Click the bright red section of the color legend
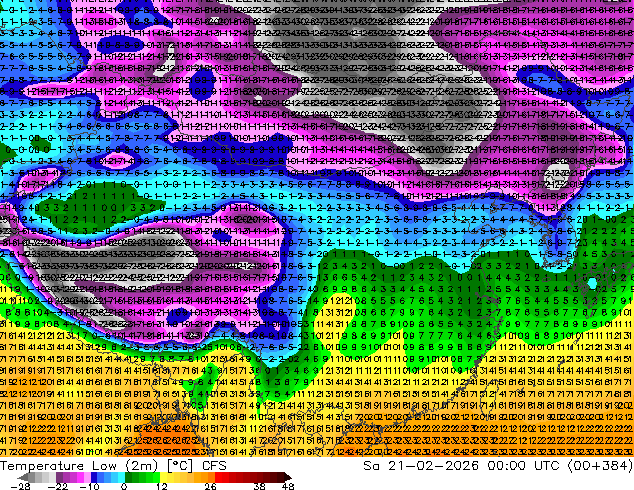 coord(222,477)
